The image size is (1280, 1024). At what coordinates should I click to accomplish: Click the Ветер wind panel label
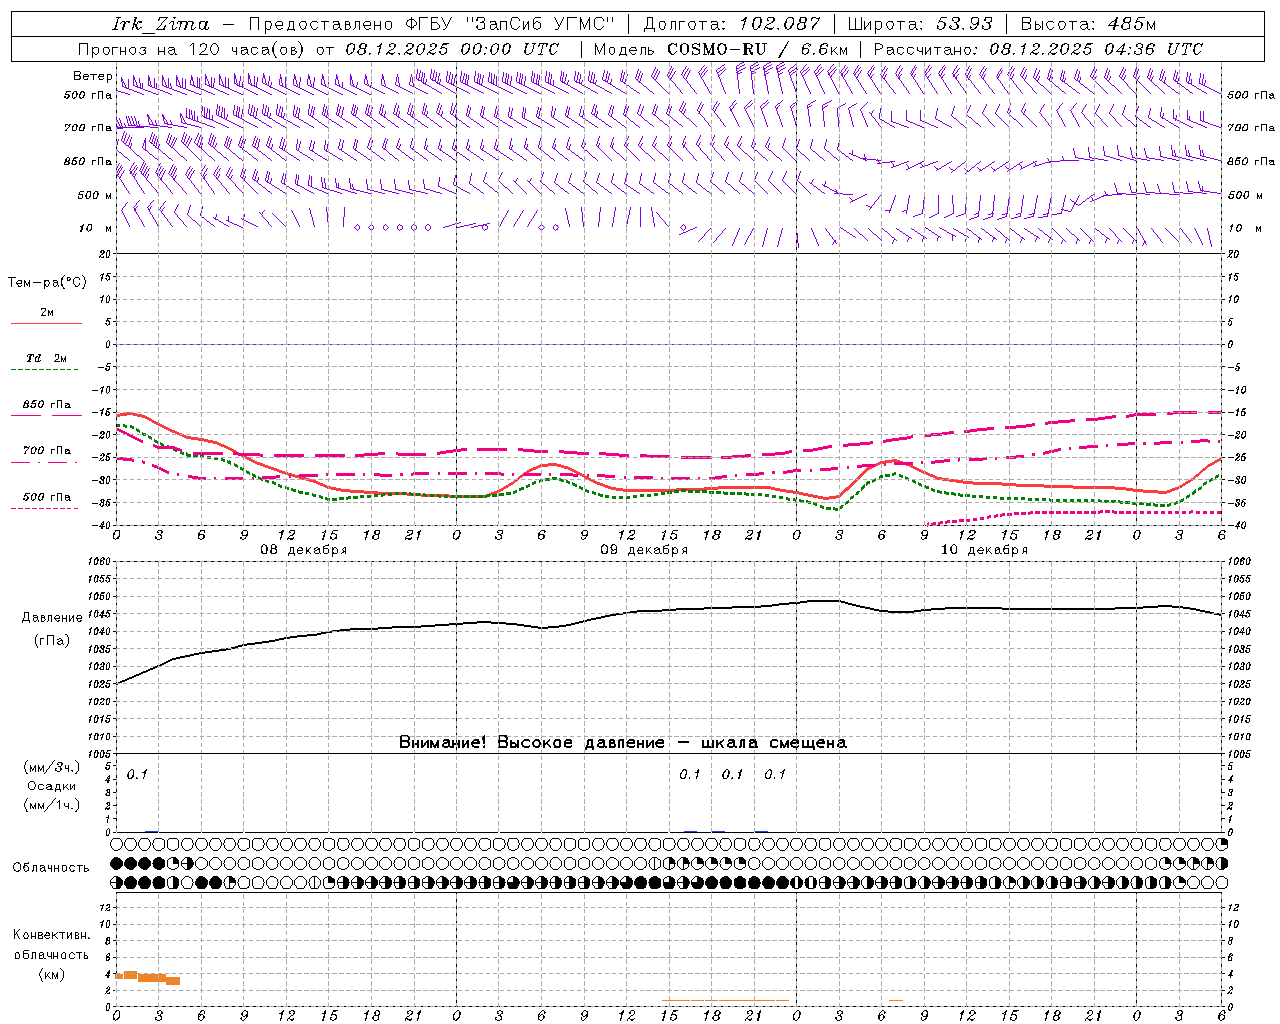coord(92,76)
